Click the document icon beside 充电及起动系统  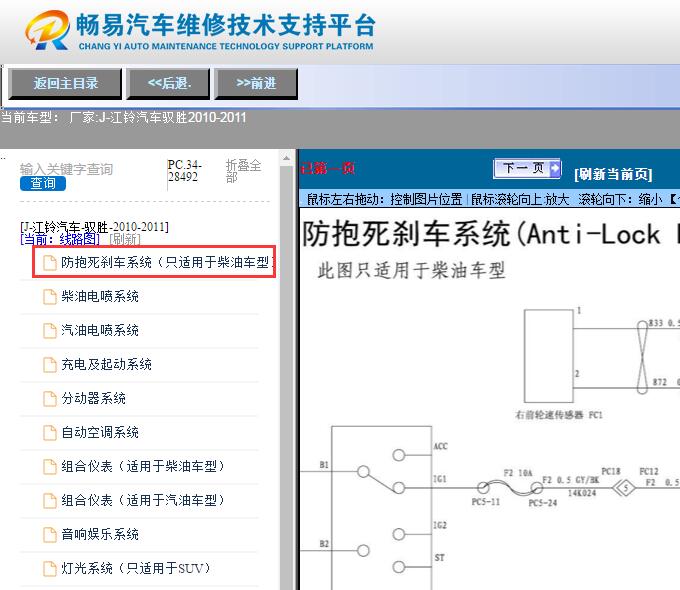pyautogui.click(x=50, y=365)
